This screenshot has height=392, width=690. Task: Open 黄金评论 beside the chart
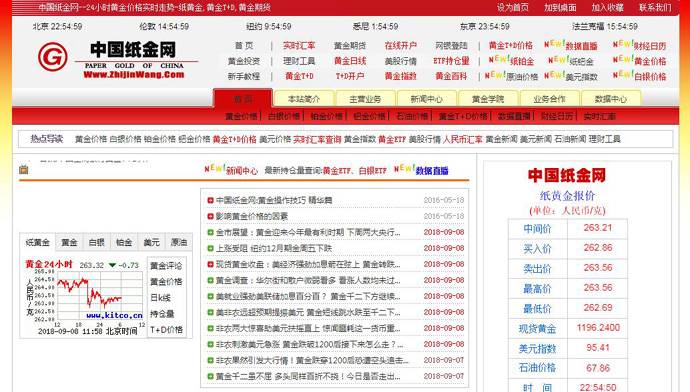tap(166, 266)
